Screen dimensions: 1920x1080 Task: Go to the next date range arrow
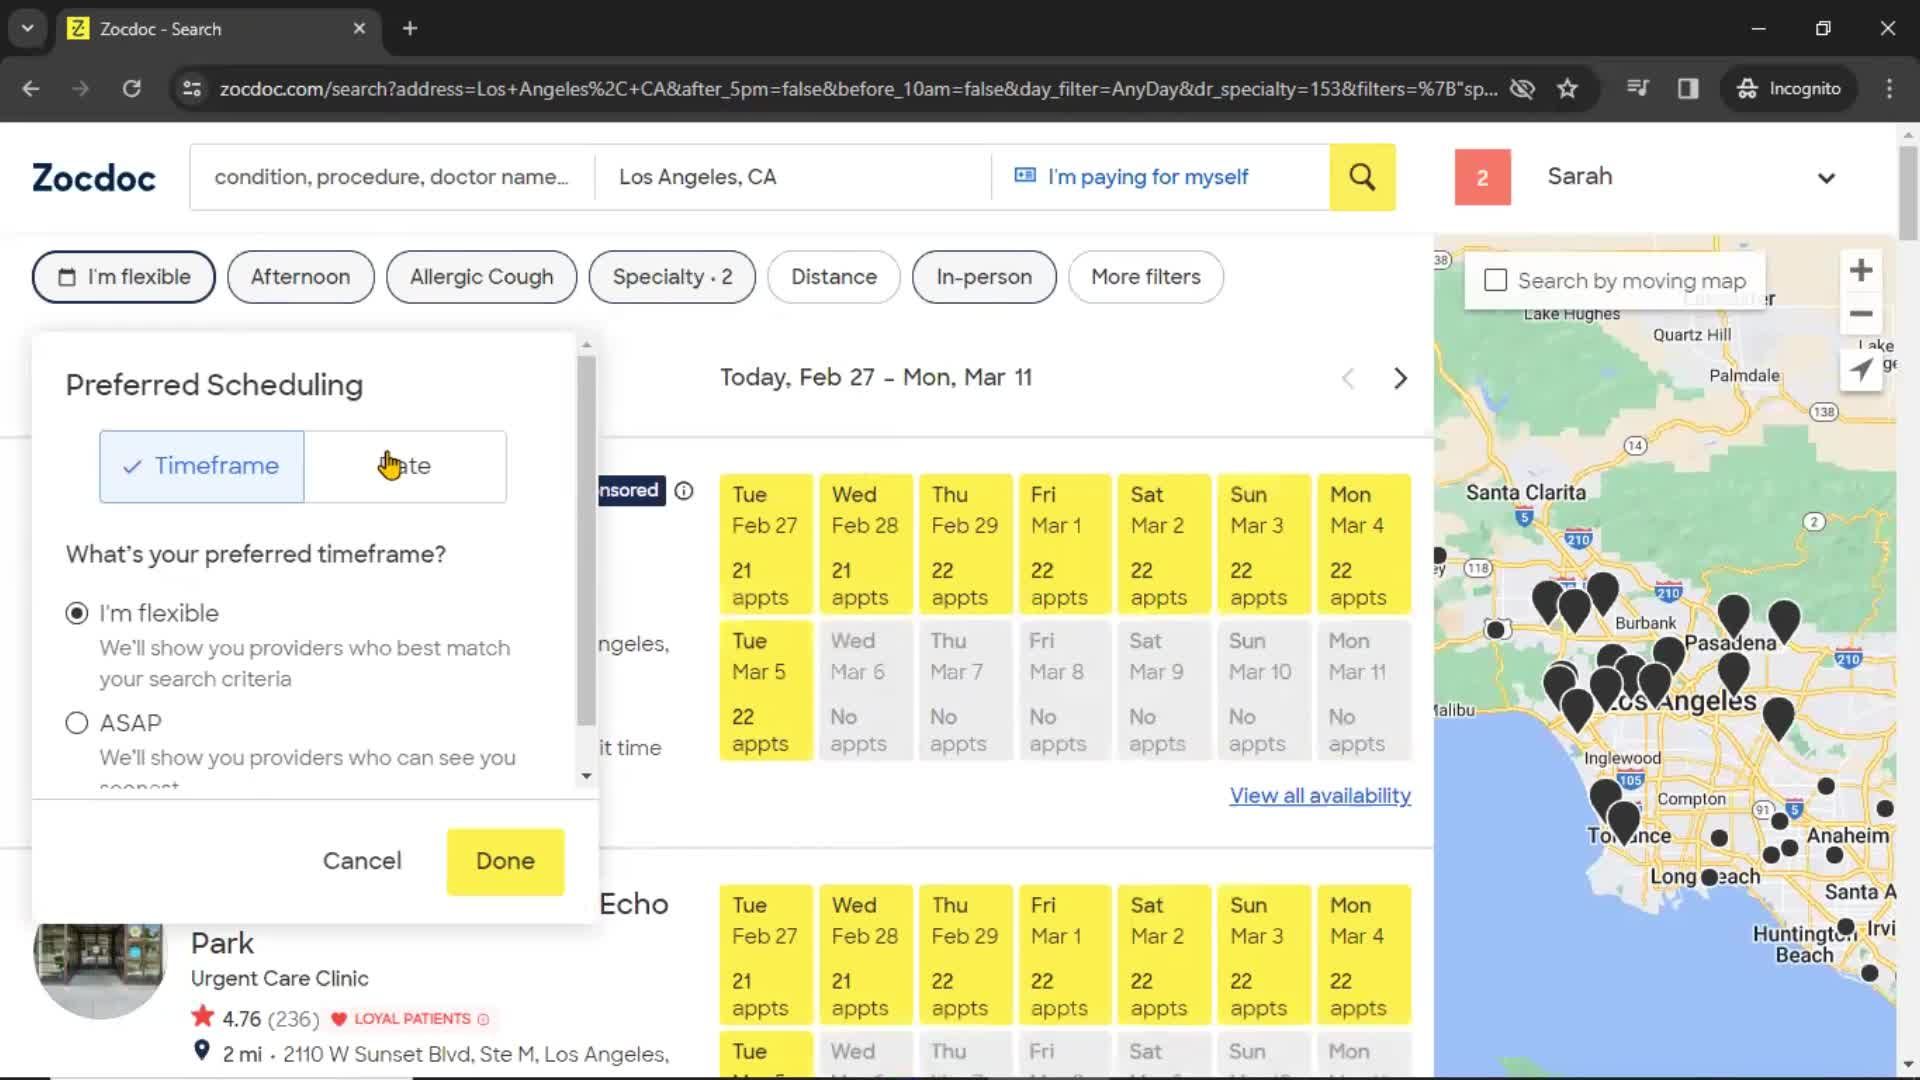[x=1400, y=378]
